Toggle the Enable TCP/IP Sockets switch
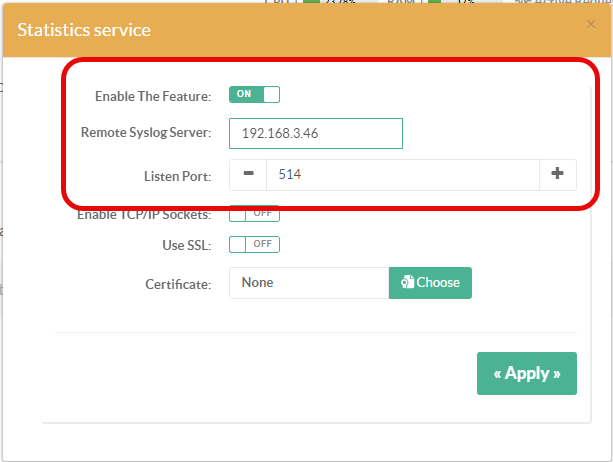The image size is (613, 462). (254, 214)
